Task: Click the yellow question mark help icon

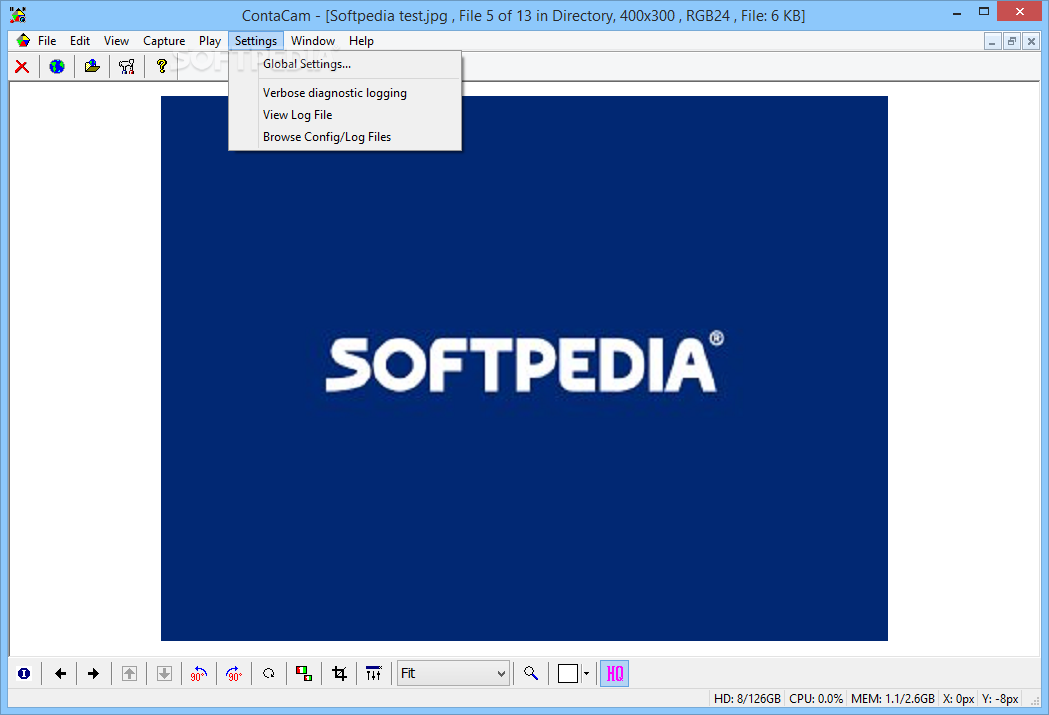Action: 161,66
